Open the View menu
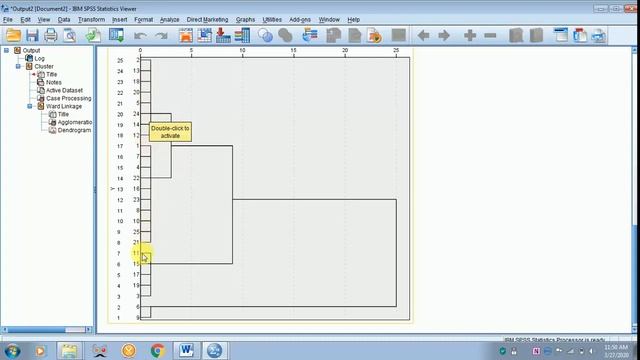Image resolution: width=640 pixels, height=360 pixels. 44,20
